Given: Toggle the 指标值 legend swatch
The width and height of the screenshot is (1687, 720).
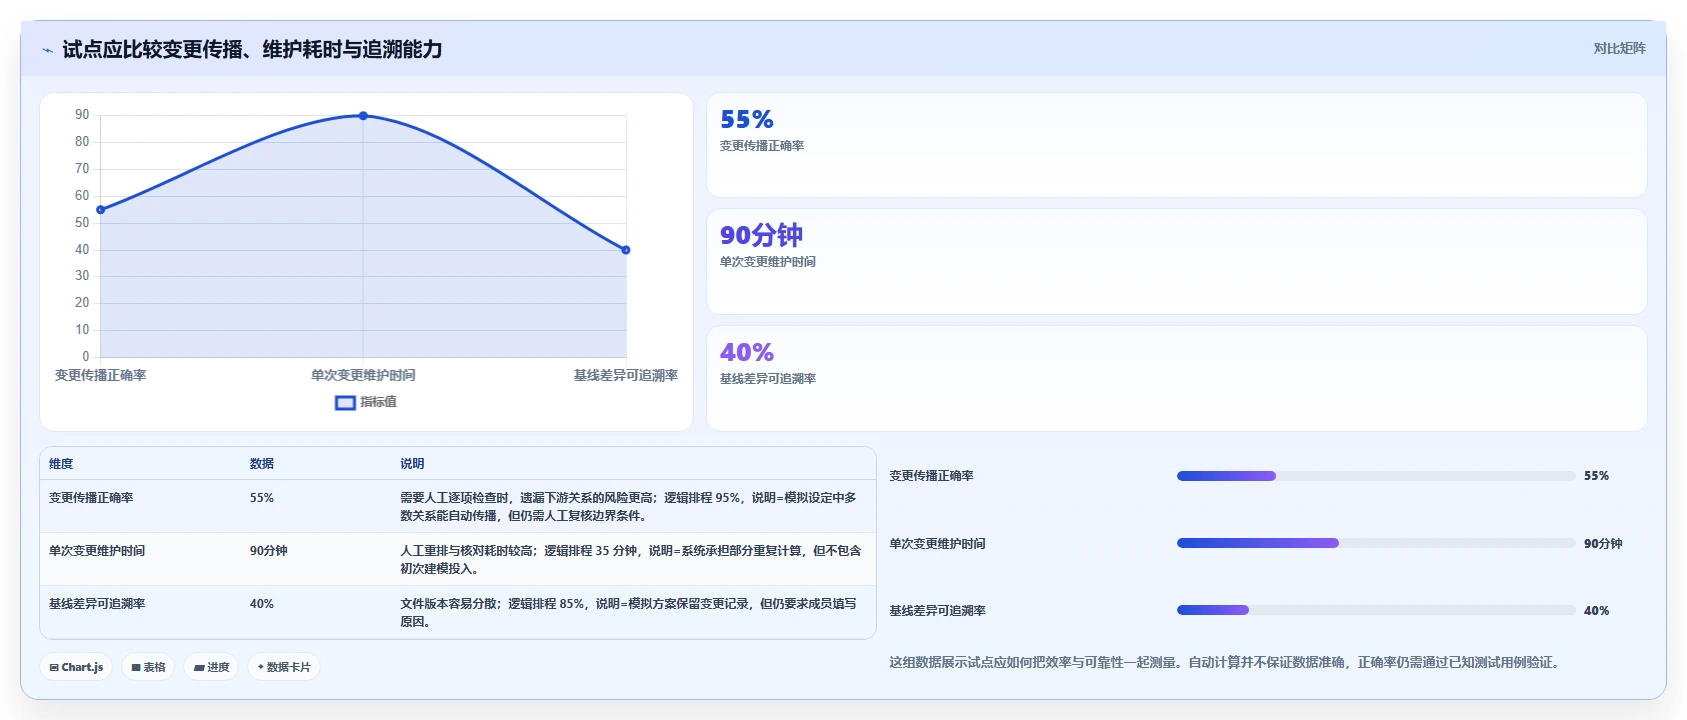Looking at the screenshot, I should [345, 402].
